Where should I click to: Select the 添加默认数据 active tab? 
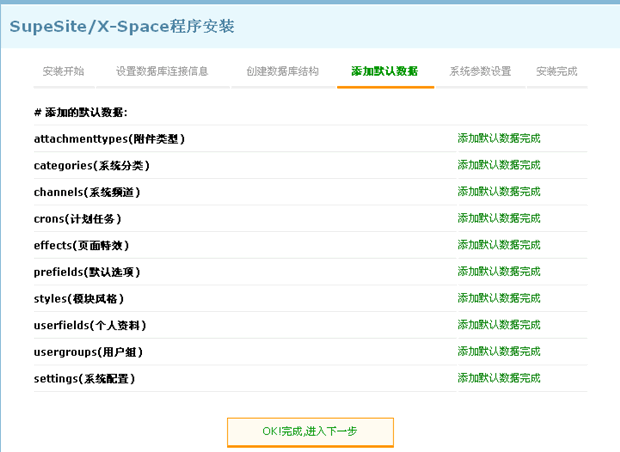point(385,72)
